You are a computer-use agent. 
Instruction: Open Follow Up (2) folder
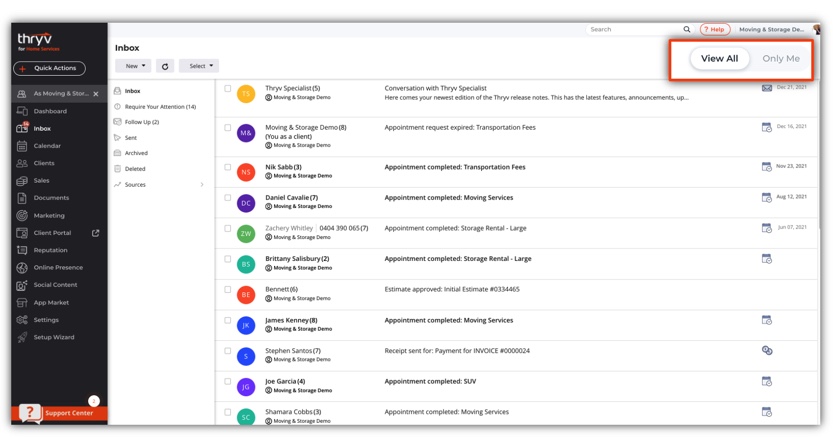coord(141,122)
